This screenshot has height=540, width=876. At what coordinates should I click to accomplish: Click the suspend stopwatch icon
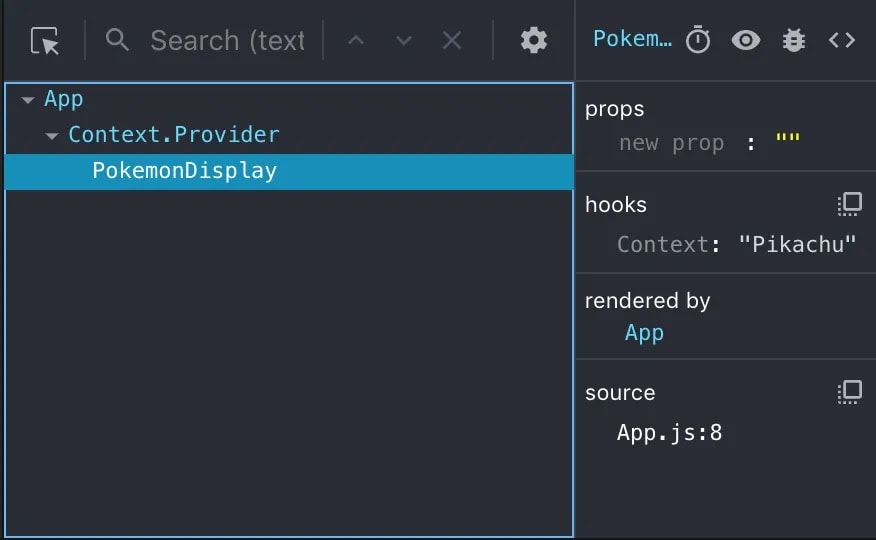pyautogui.click(x=698, y=40)
